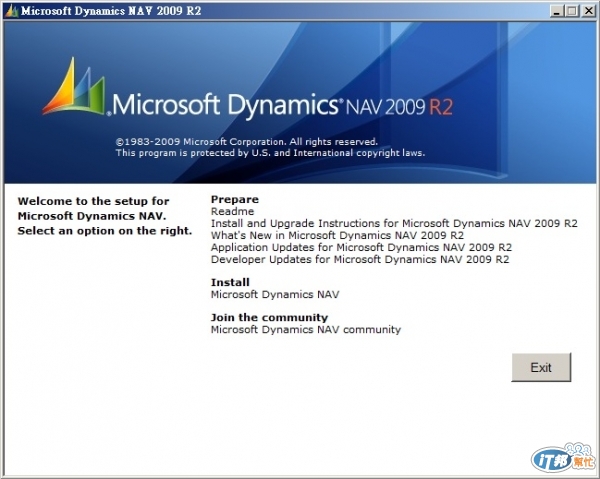Open What's New in NAV 2009 R2
The width and height of the screenshot is (600, 479).
click(x=337, y=235)
